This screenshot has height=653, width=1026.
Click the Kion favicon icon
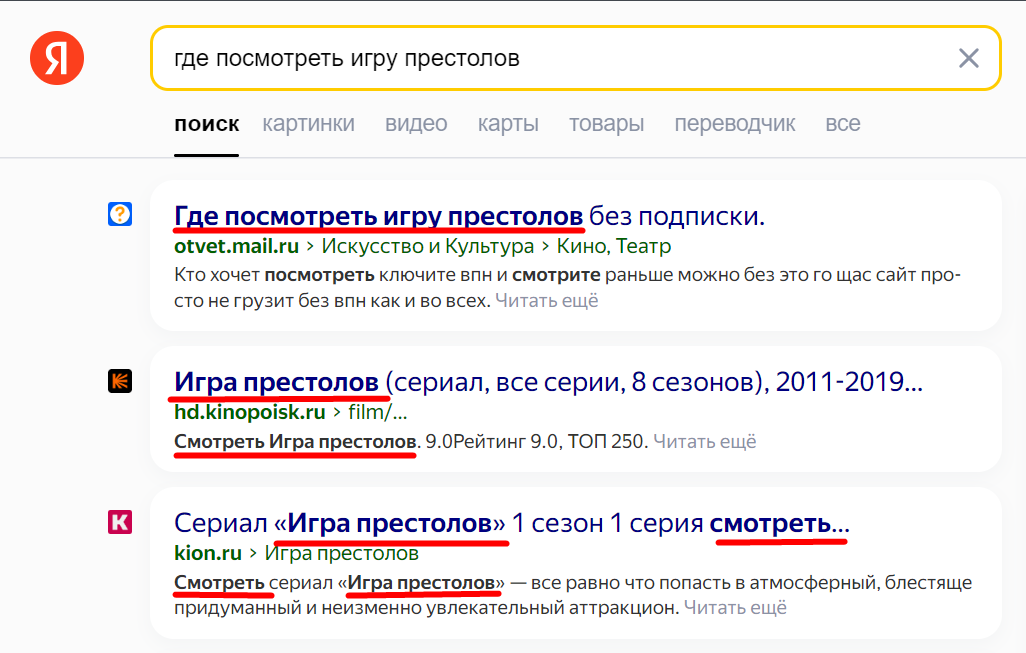120,521
